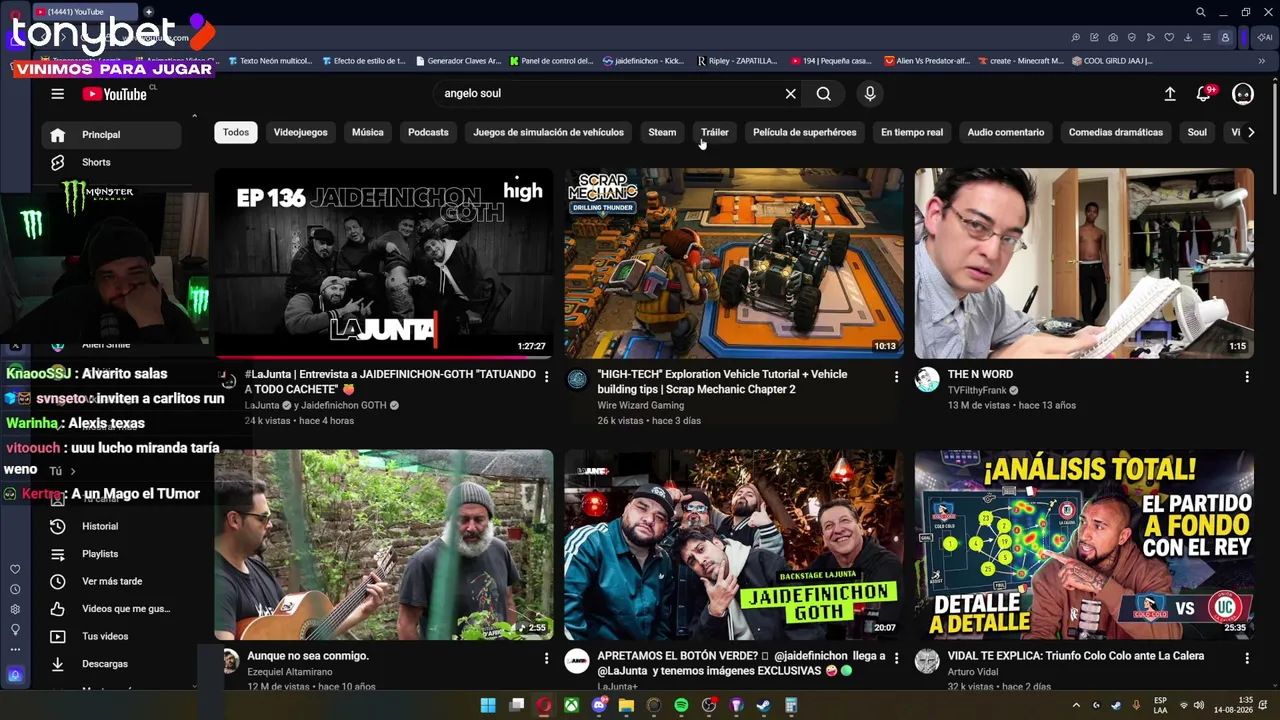Start voice search with the microphone
This screenshot has height=720, width=1280.
tap(870, 94)
